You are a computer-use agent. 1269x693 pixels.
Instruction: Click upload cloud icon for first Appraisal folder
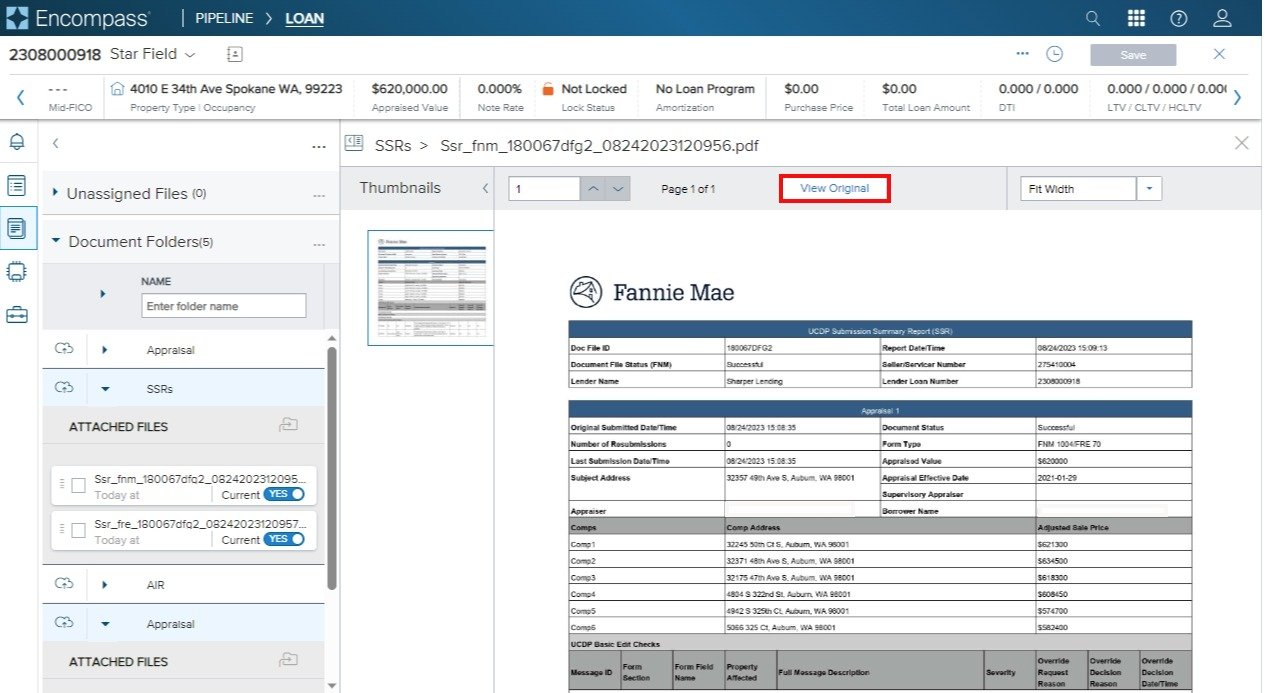point(64,348)
